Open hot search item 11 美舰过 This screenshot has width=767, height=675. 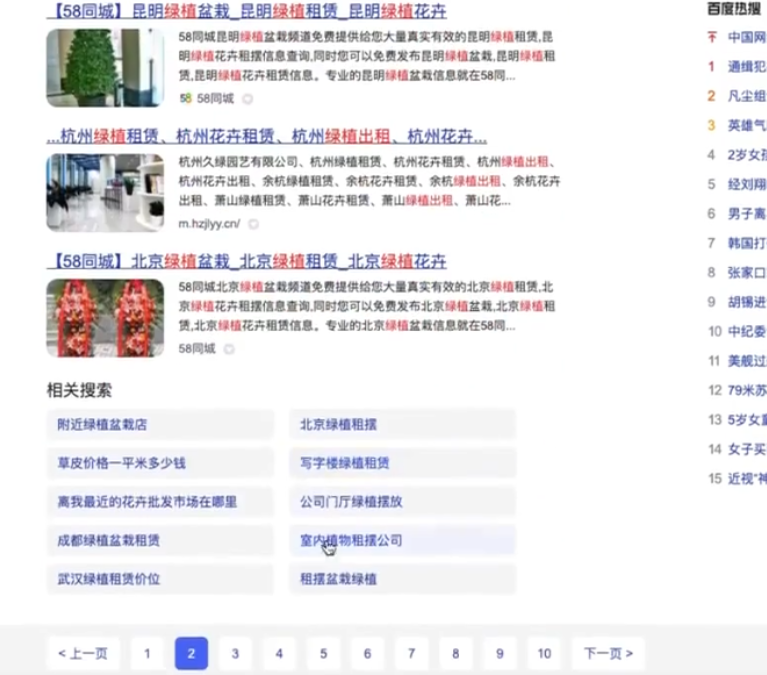point(747,361)
